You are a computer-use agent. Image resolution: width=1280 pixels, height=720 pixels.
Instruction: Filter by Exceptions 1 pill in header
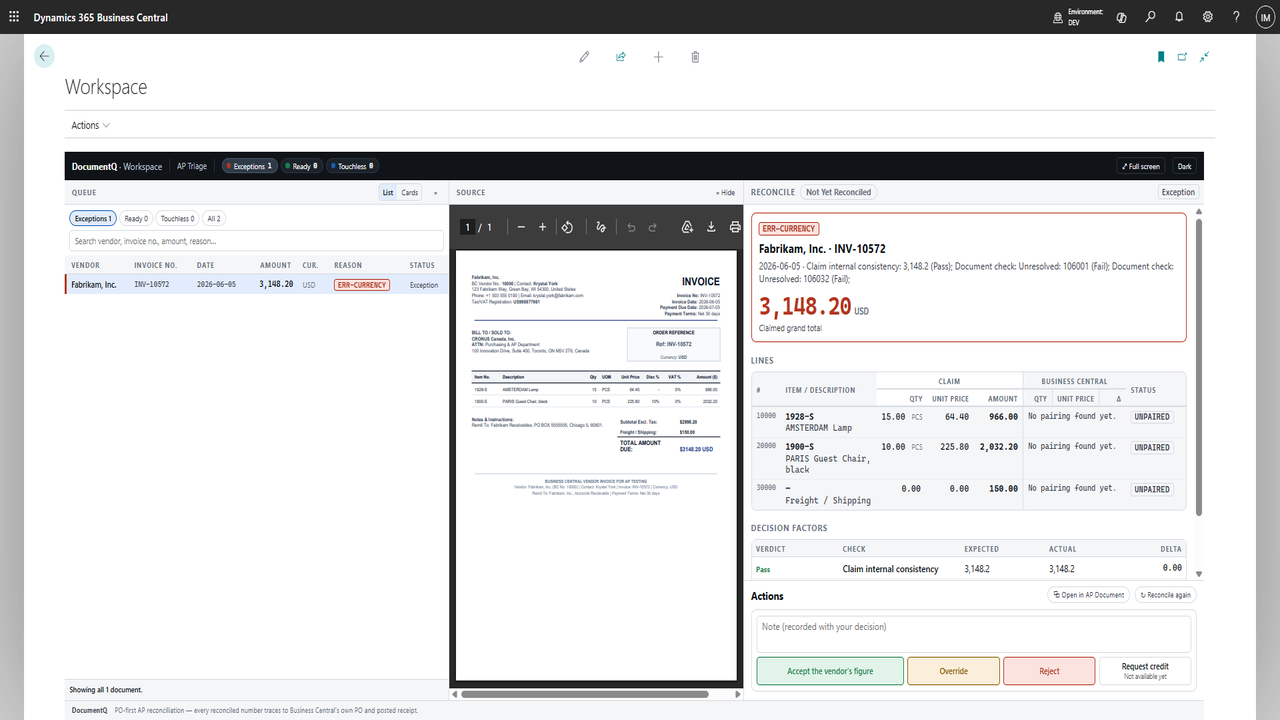coord(249,166)
